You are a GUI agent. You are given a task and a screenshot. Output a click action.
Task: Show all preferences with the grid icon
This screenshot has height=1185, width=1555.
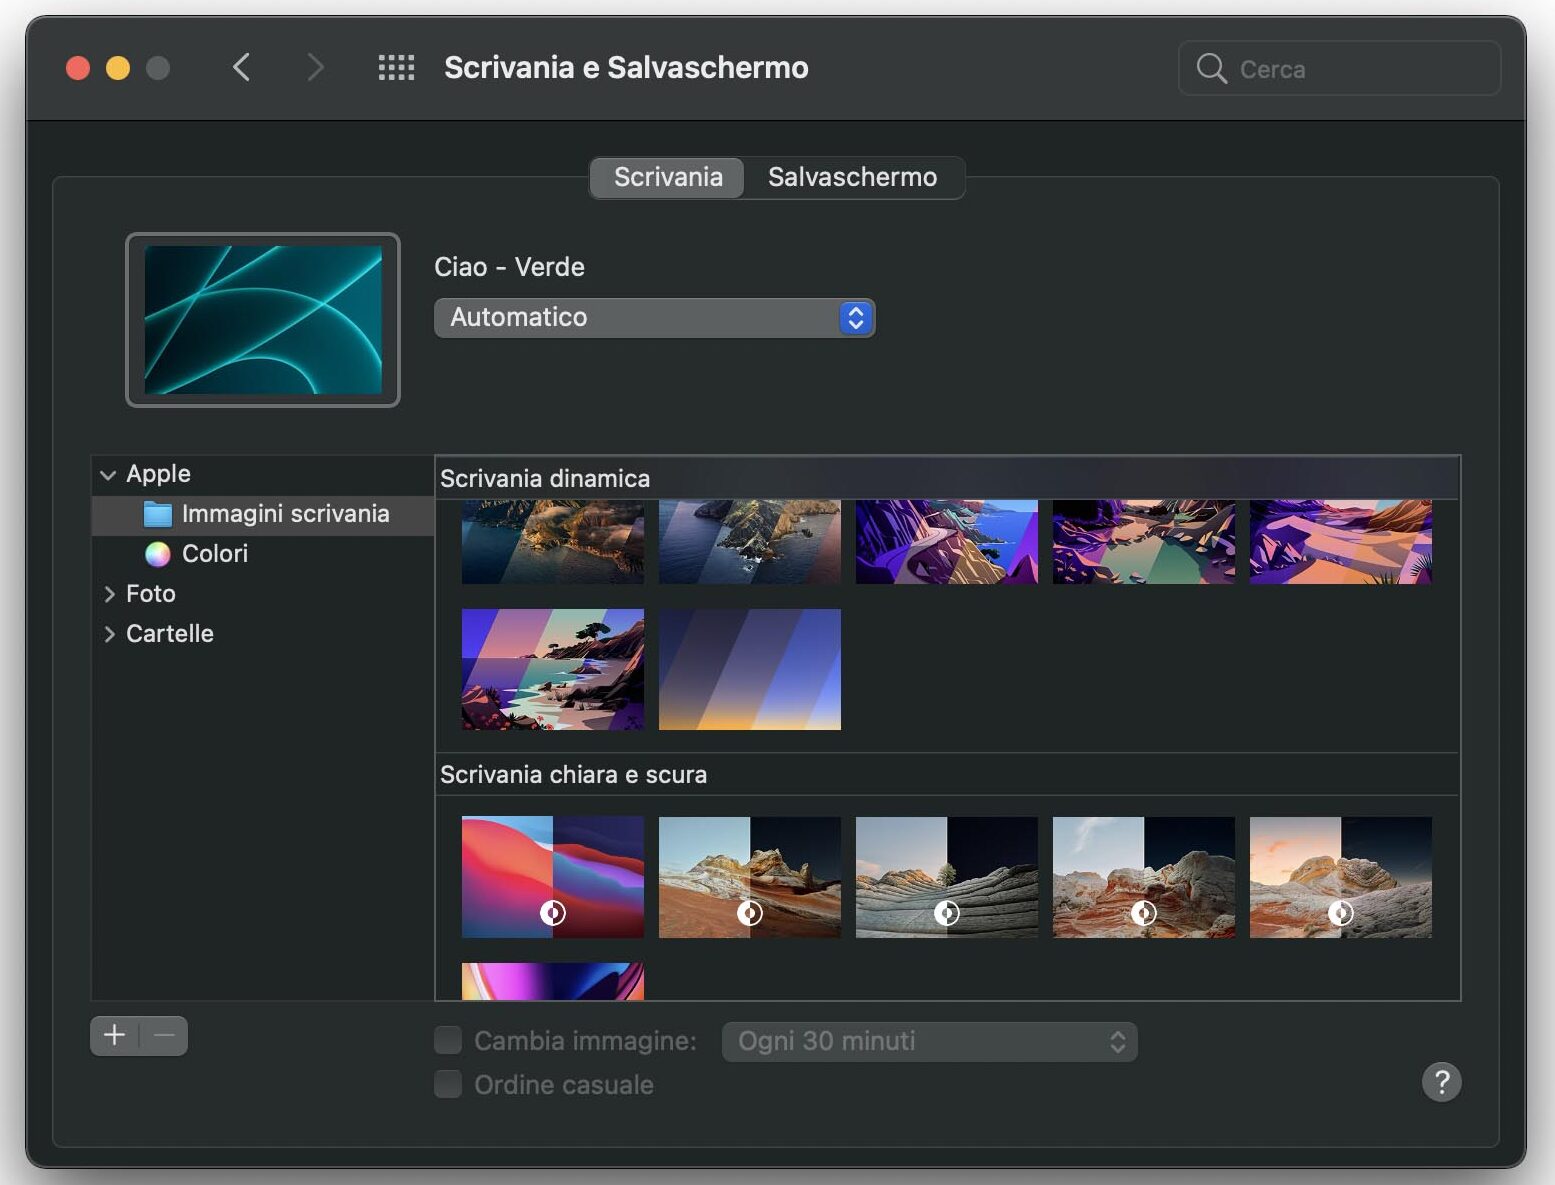pos(396,68)
